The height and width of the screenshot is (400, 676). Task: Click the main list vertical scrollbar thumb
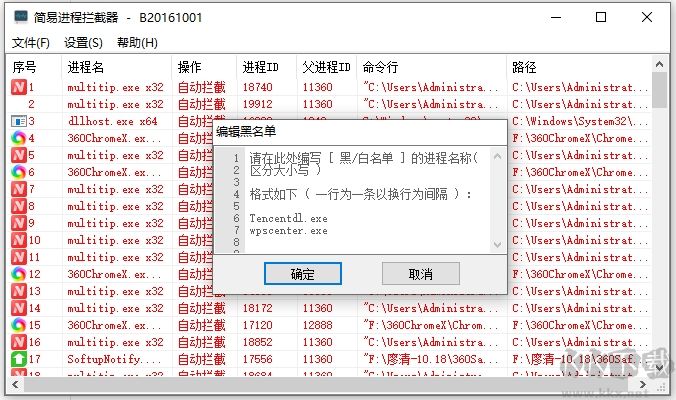[659, 90]
